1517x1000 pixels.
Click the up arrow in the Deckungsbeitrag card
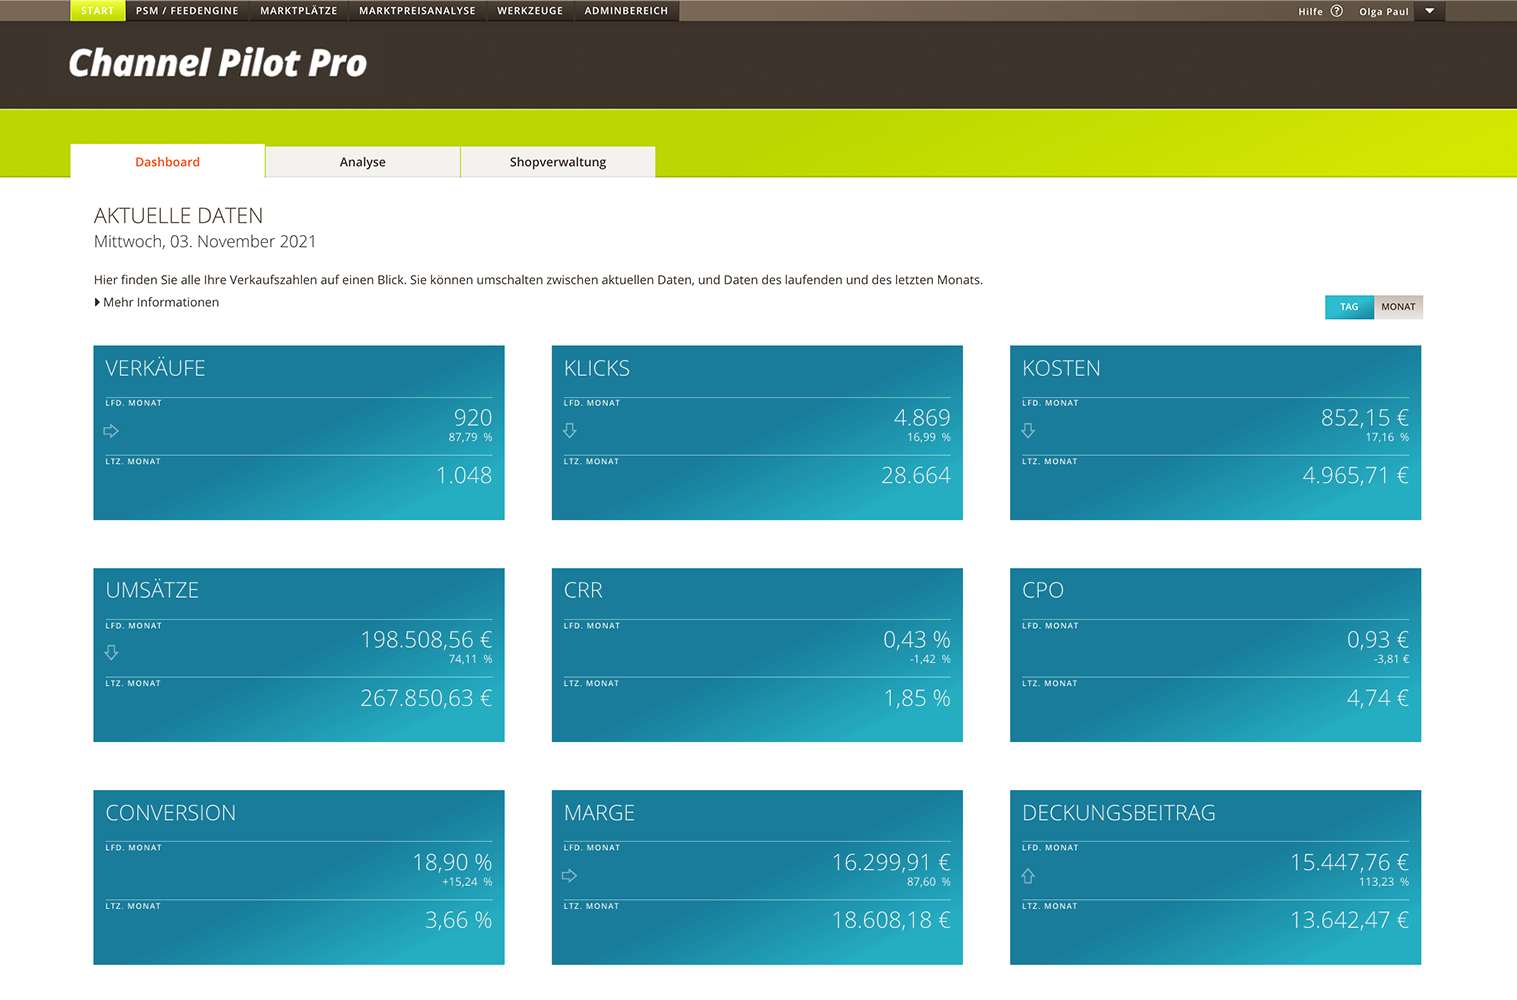1028,876
